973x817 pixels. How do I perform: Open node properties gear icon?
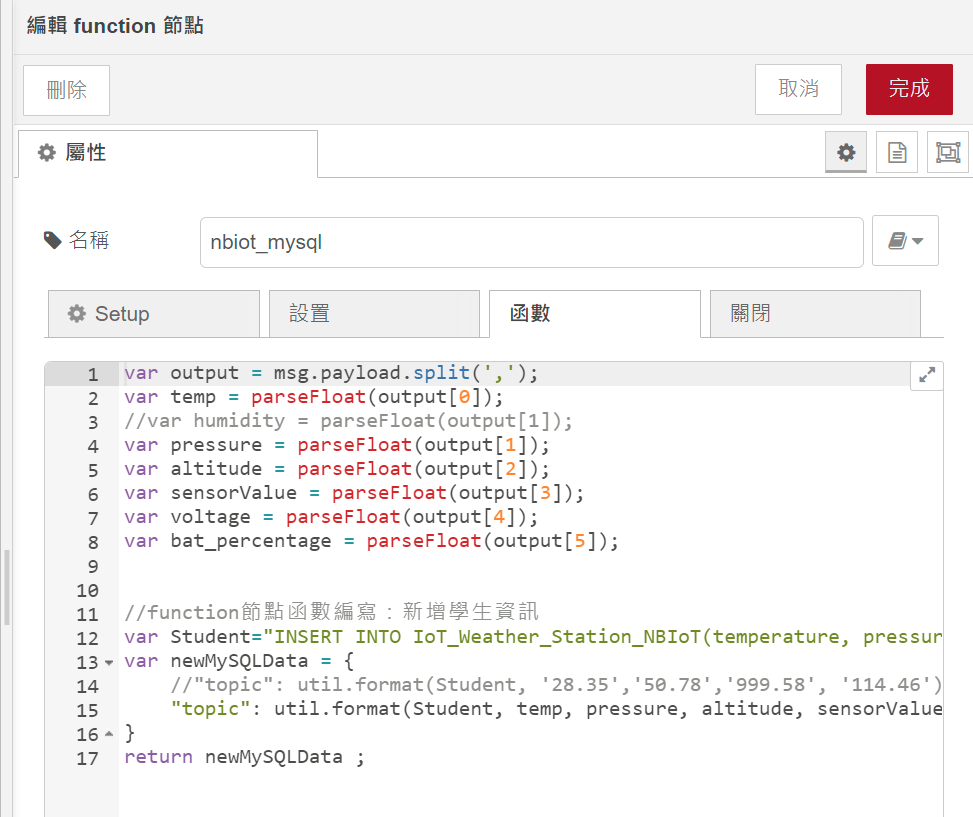[x=846, y=153]
